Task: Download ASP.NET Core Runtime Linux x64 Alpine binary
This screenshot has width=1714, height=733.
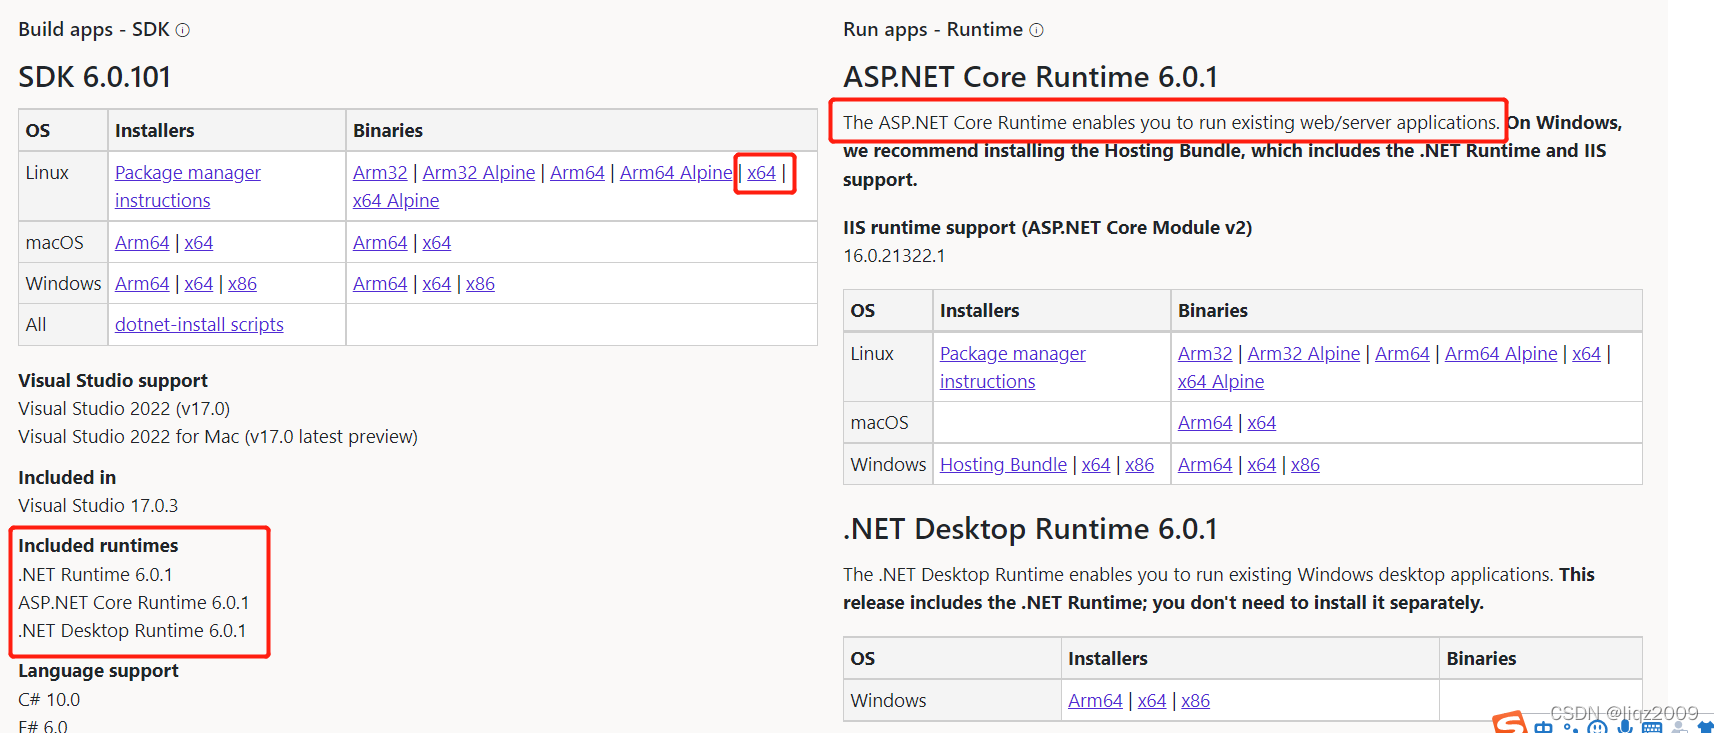Action: (x=1221, y=381)
